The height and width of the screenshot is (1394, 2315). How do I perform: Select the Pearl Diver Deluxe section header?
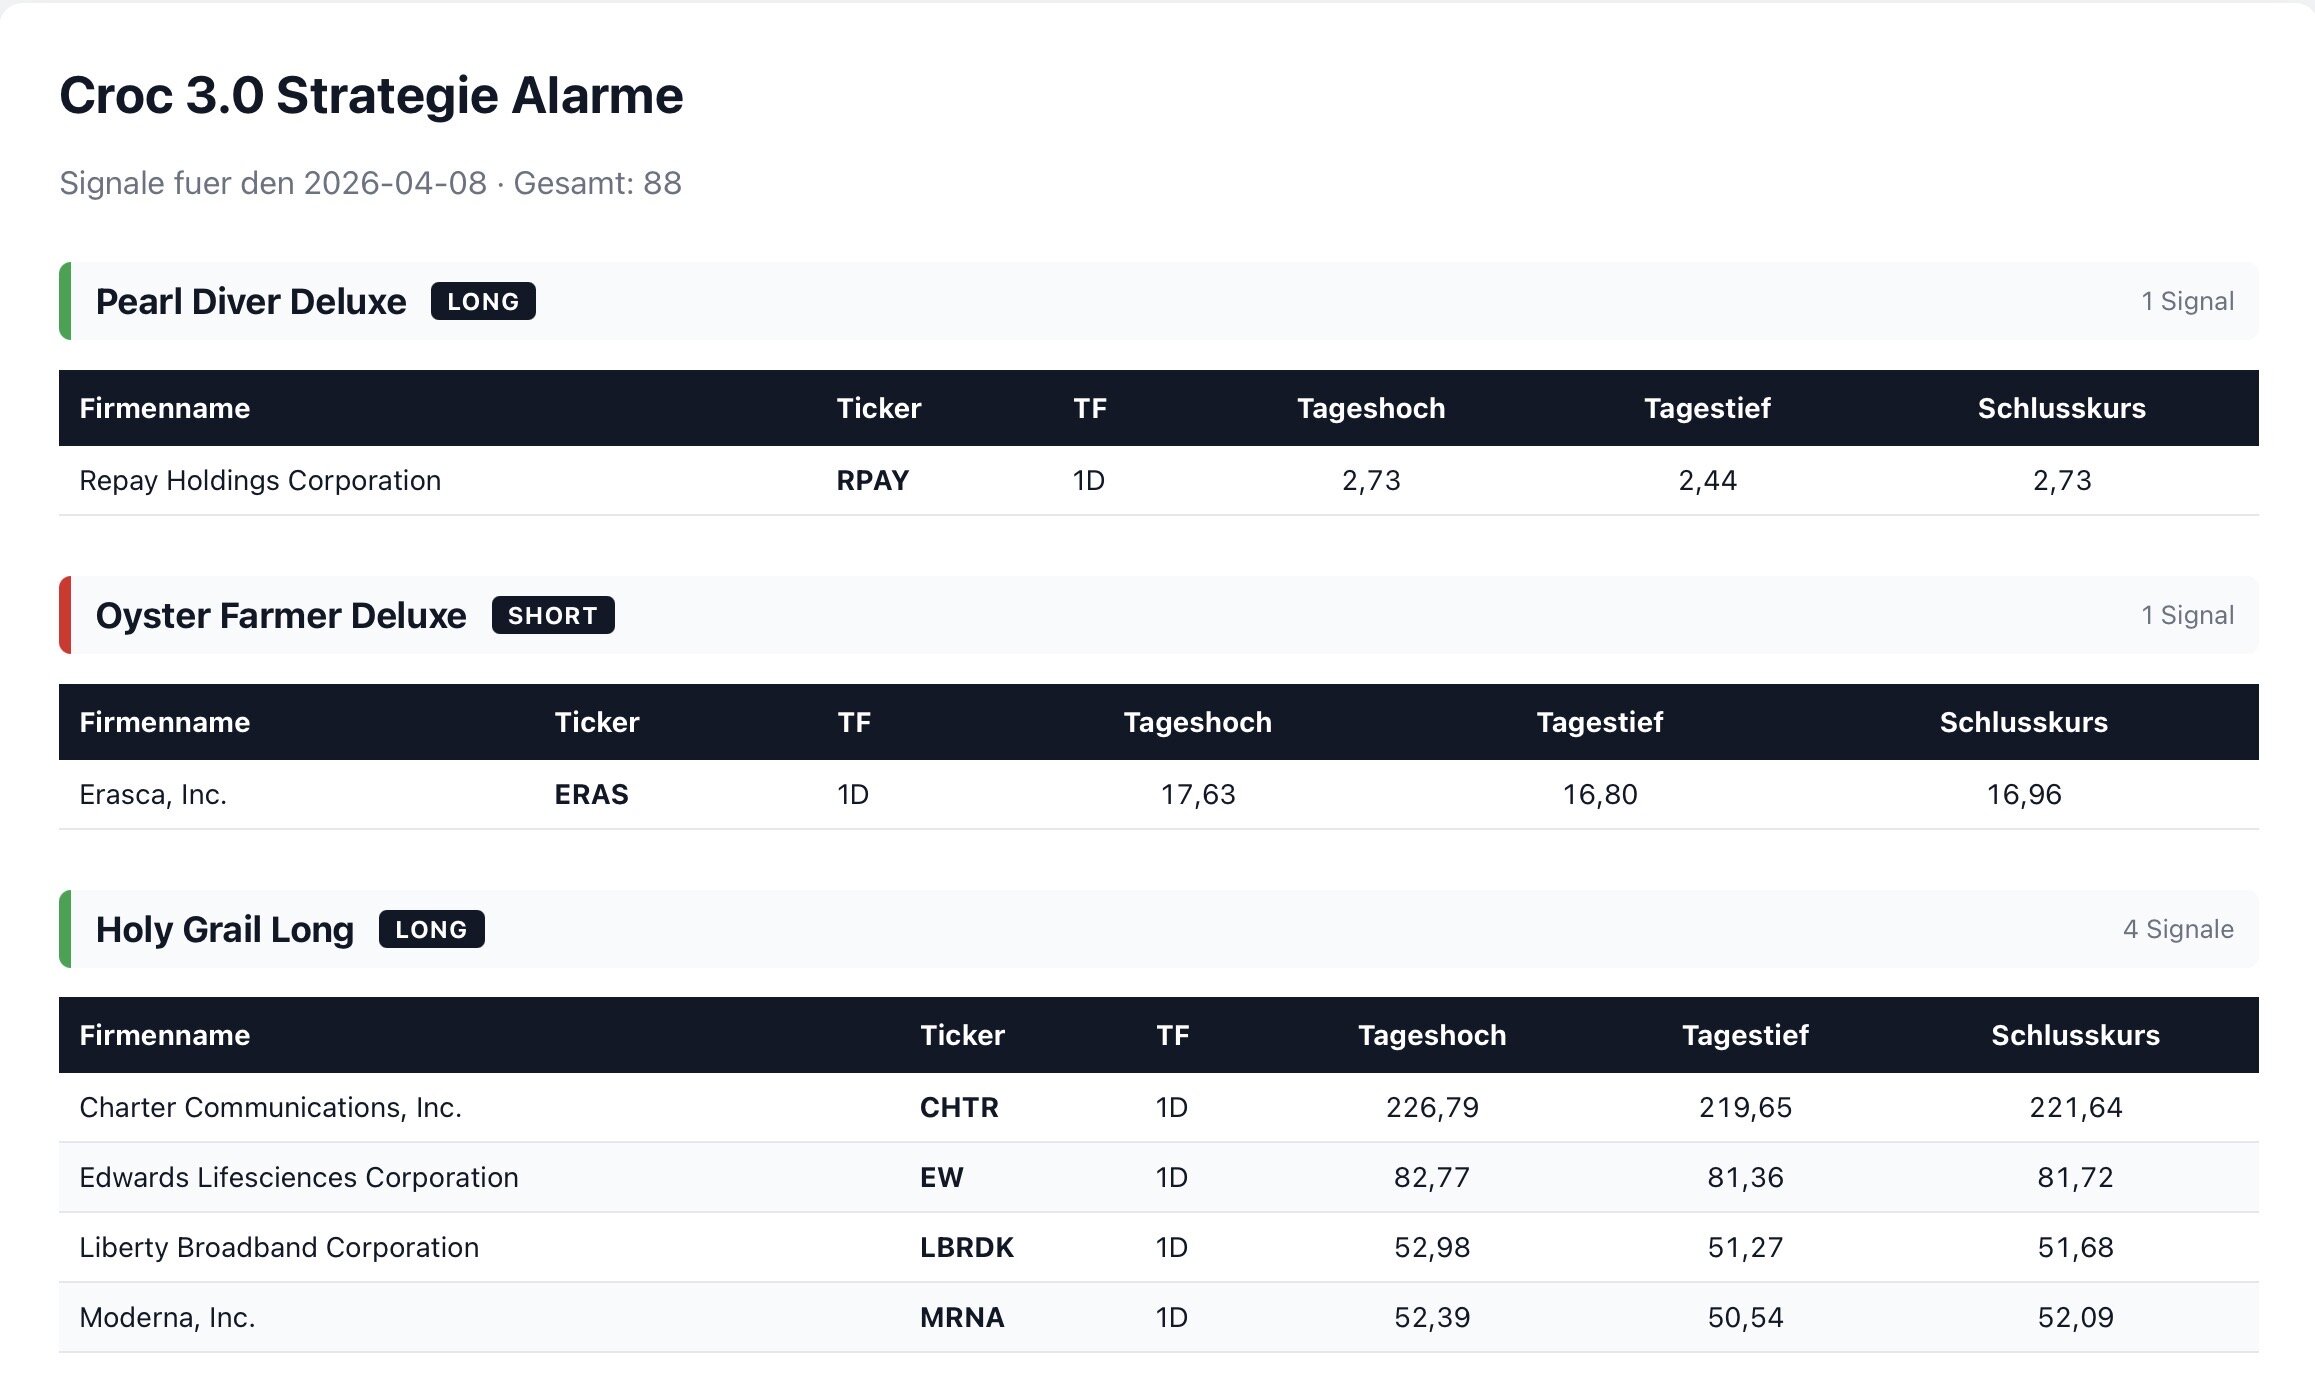tap(251, 302)
